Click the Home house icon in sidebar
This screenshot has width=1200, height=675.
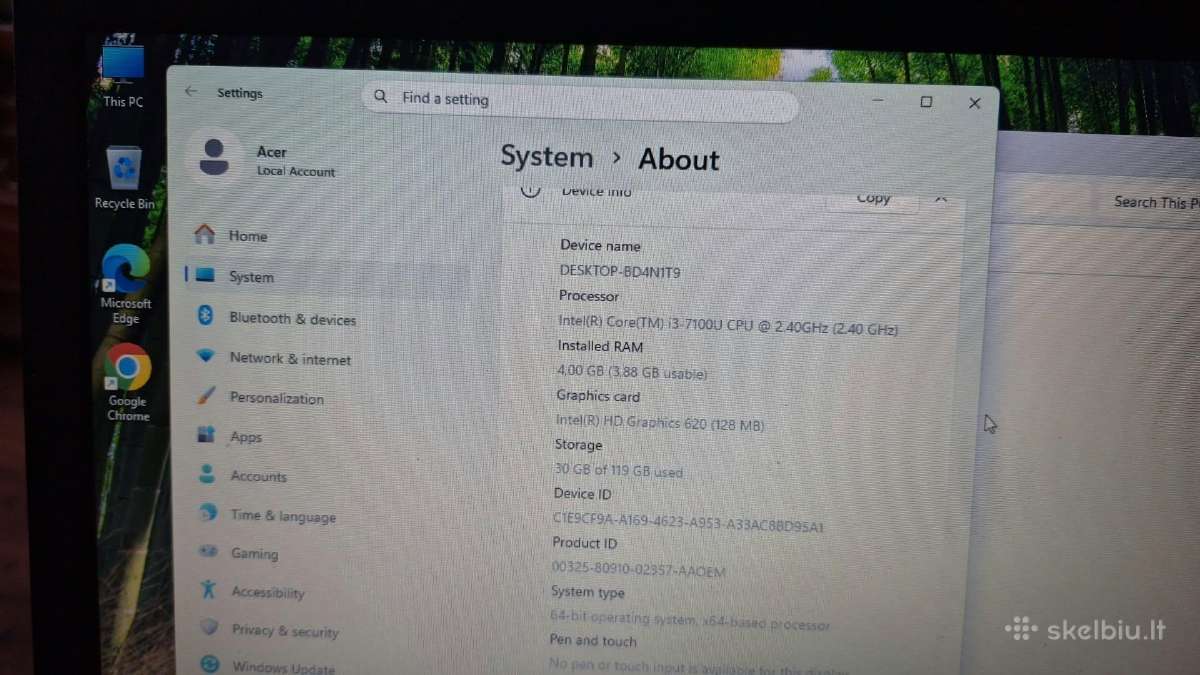point(205,234)
